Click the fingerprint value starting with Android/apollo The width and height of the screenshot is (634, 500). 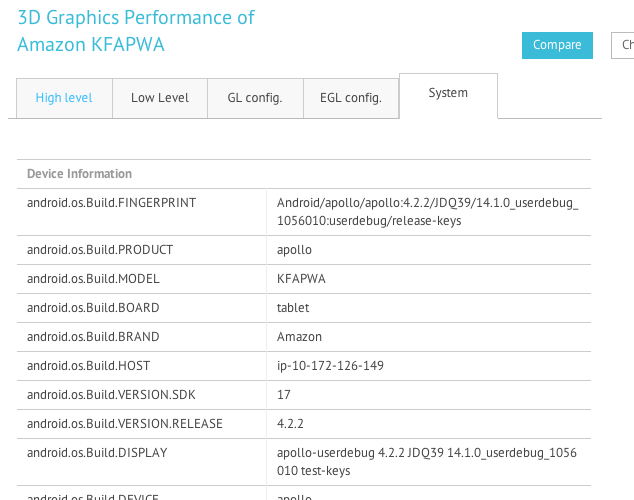click(x=427, y=211)
